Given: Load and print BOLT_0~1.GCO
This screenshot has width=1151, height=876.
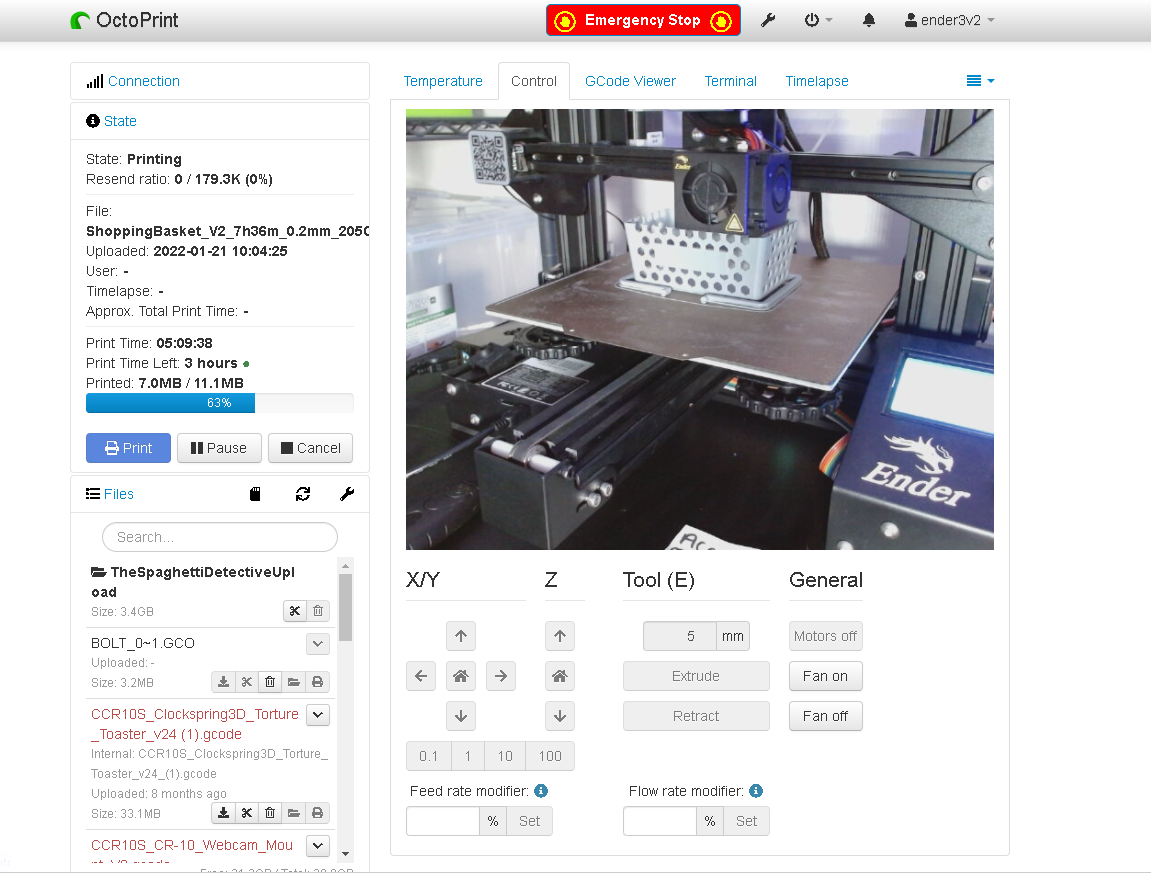Looking at the screenshot, I should 317,682.
